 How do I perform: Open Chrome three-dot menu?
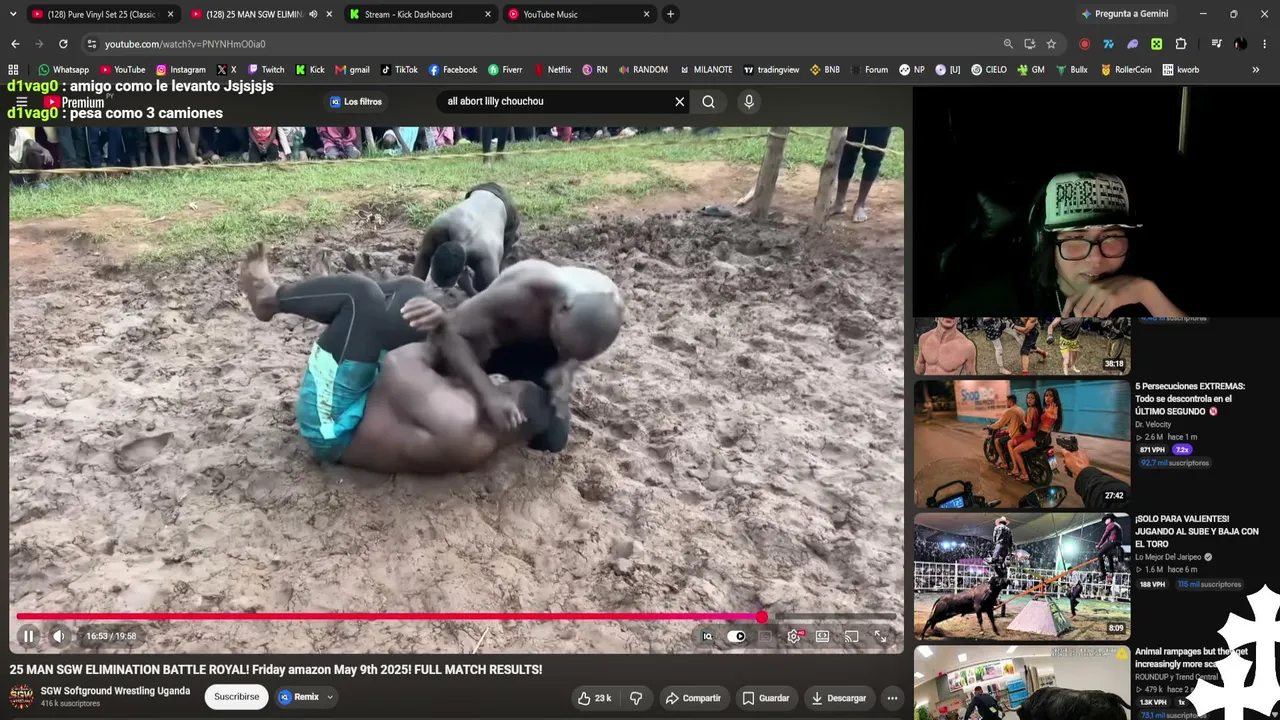pos(1265,44)
